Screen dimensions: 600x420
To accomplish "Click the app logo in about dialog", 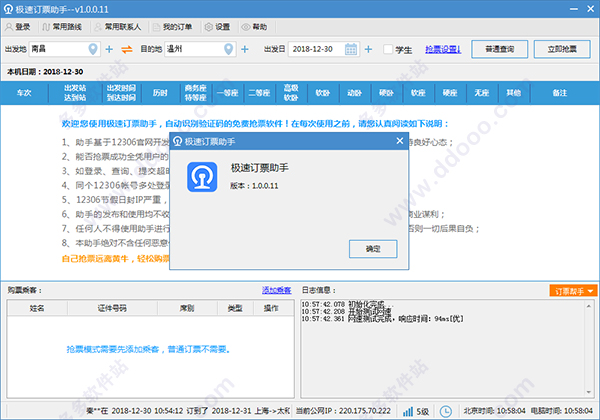I will [x=202, y=177].
